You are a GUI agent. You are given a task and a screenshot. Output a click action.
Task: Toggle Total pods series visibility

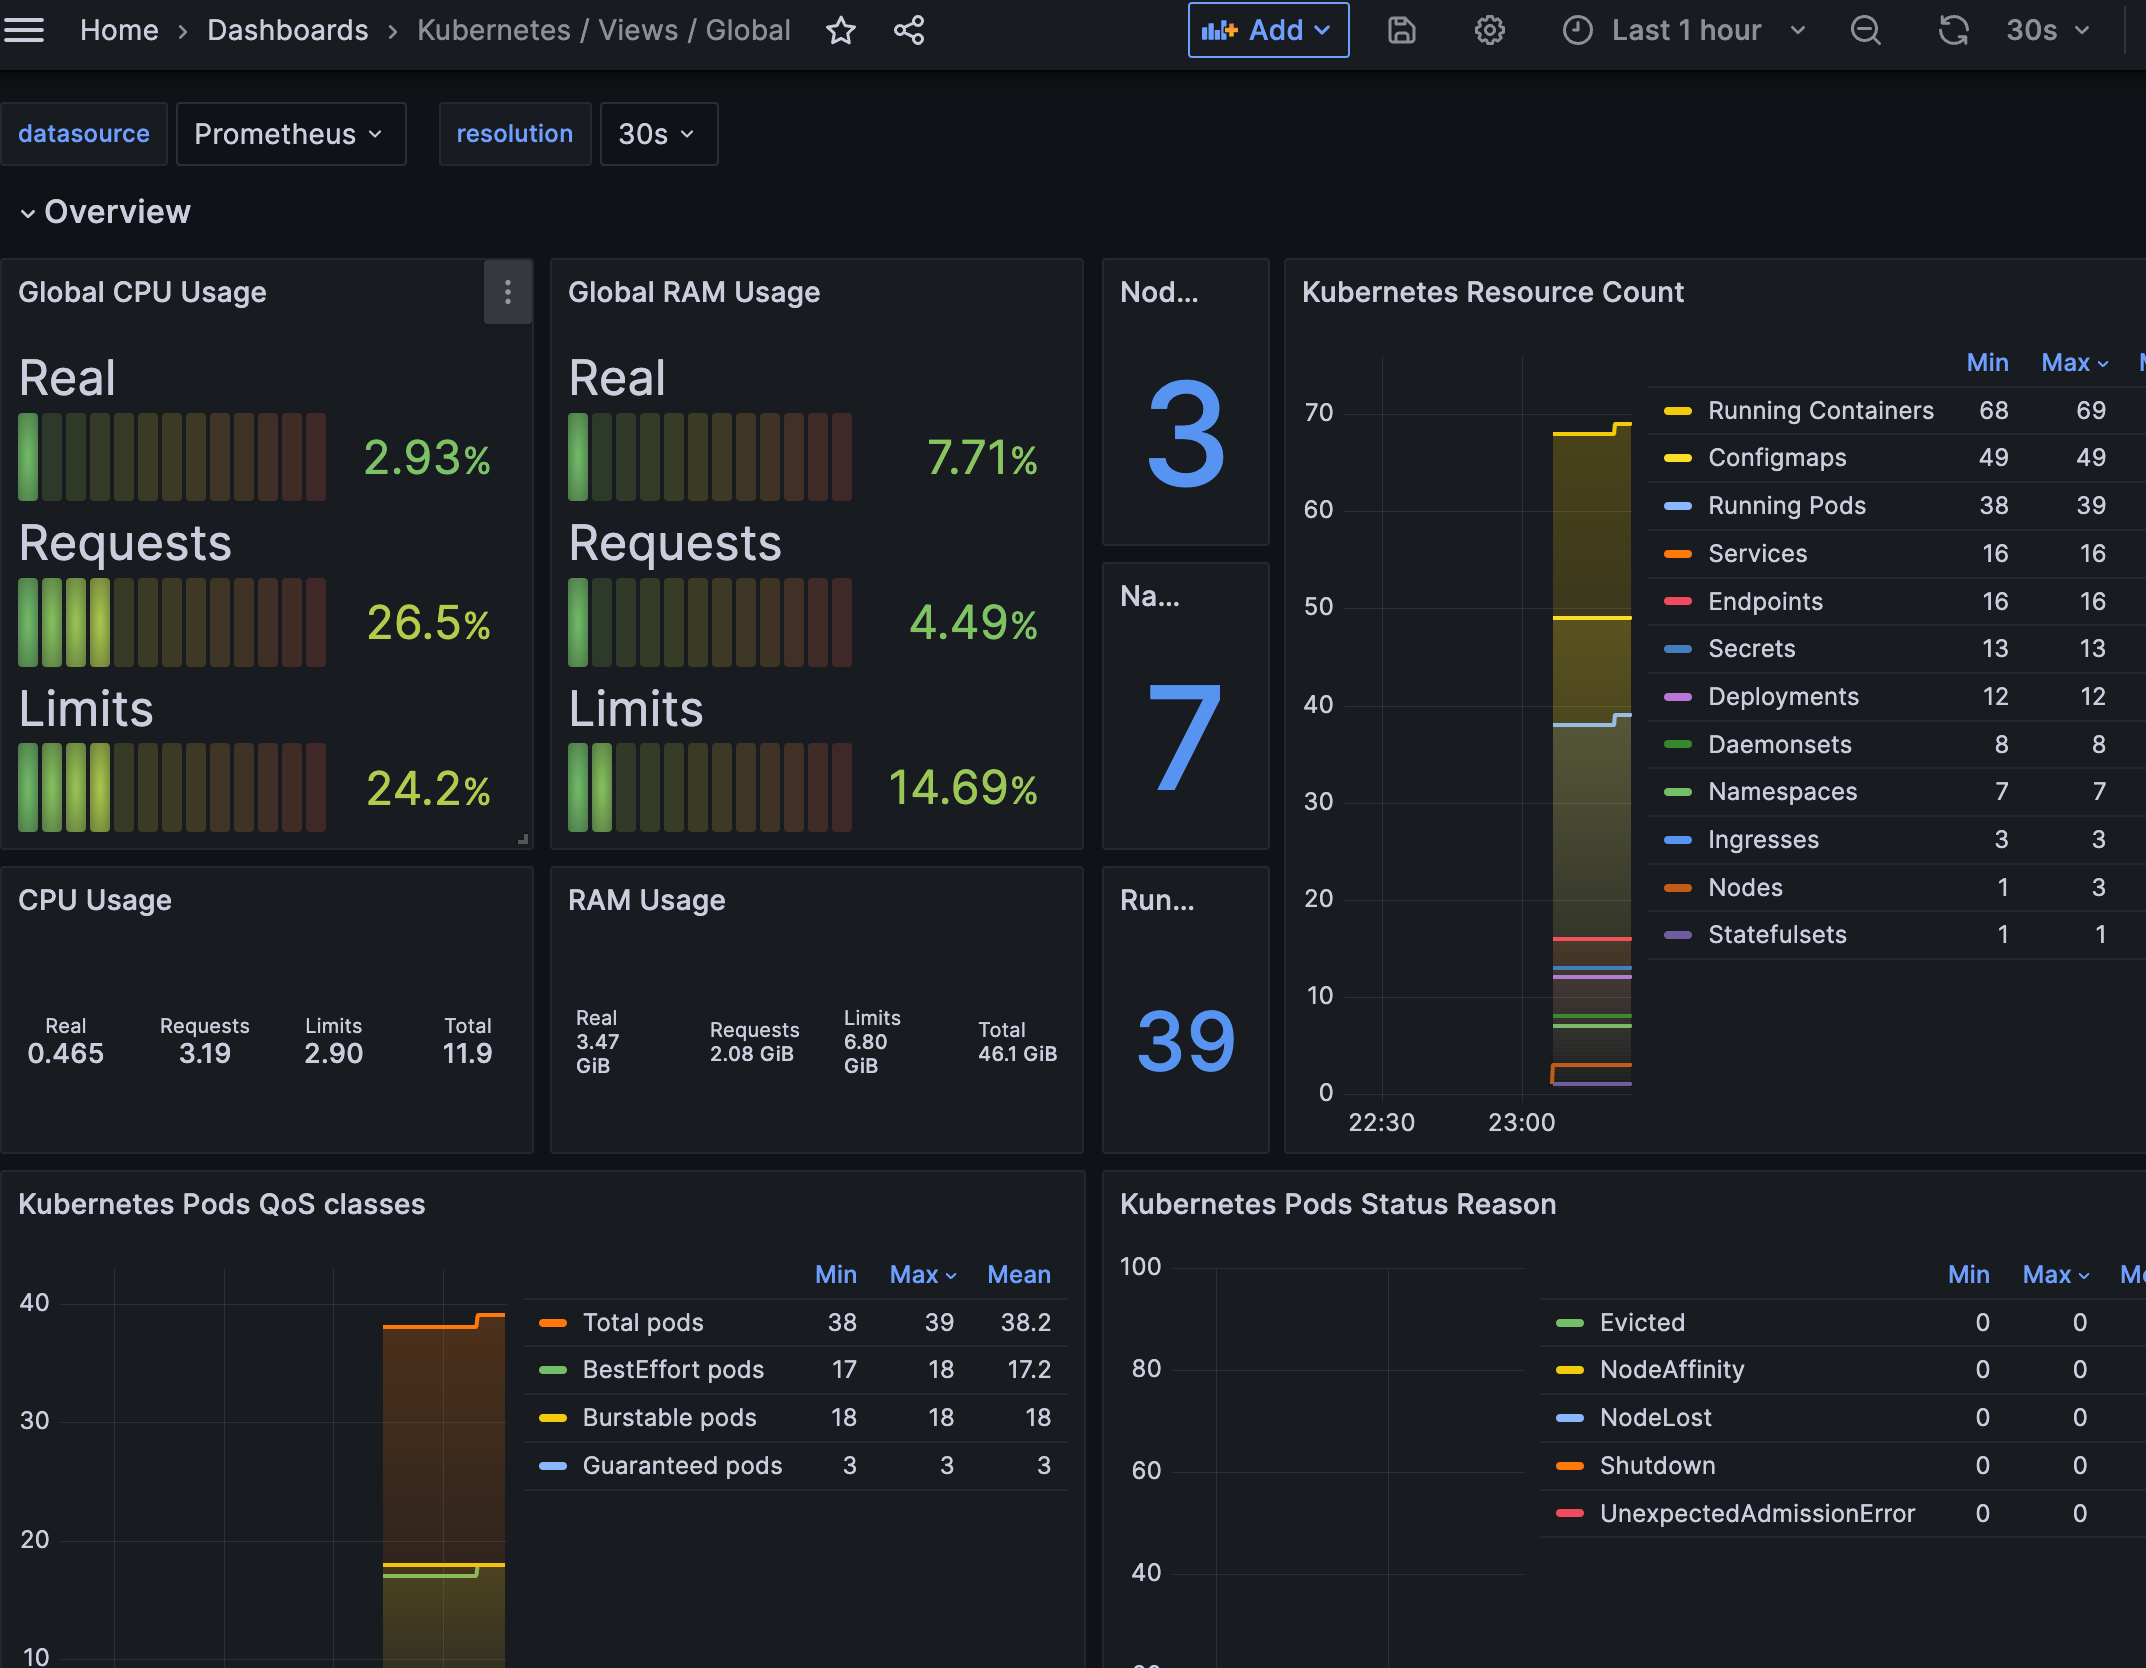(643, 1322)
